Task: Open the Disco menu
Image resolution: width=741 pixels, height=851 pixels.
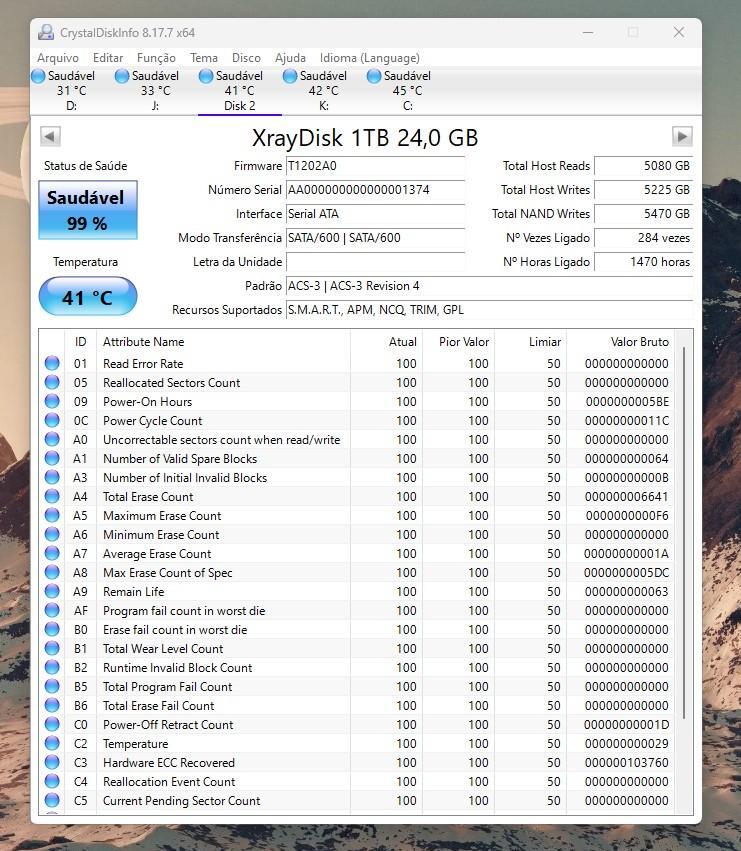Action: (x=246, y=58)
